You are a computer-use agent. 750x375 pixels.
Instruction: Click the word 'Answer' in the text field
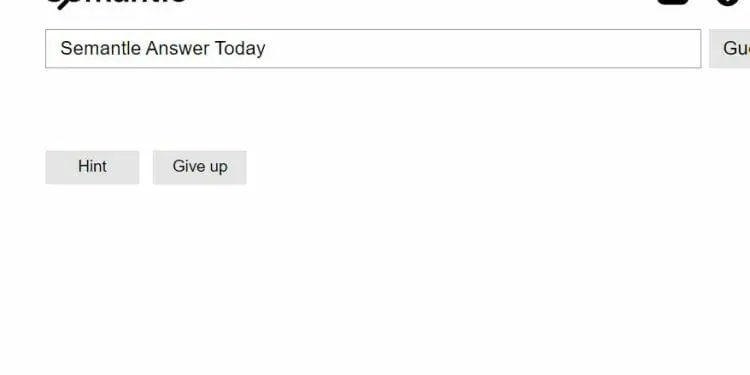177,49
